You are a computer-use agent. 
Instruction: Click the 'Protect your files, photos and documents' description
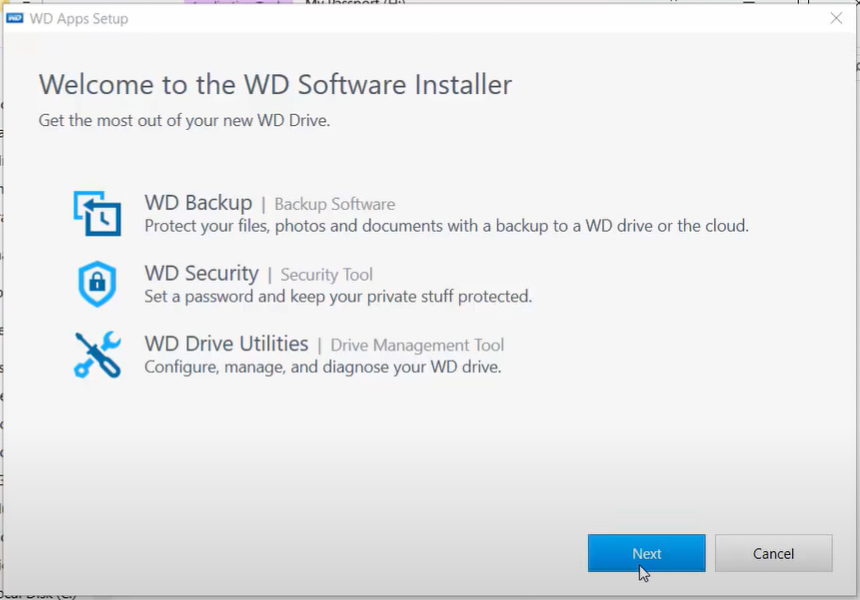tap(446, 226)
